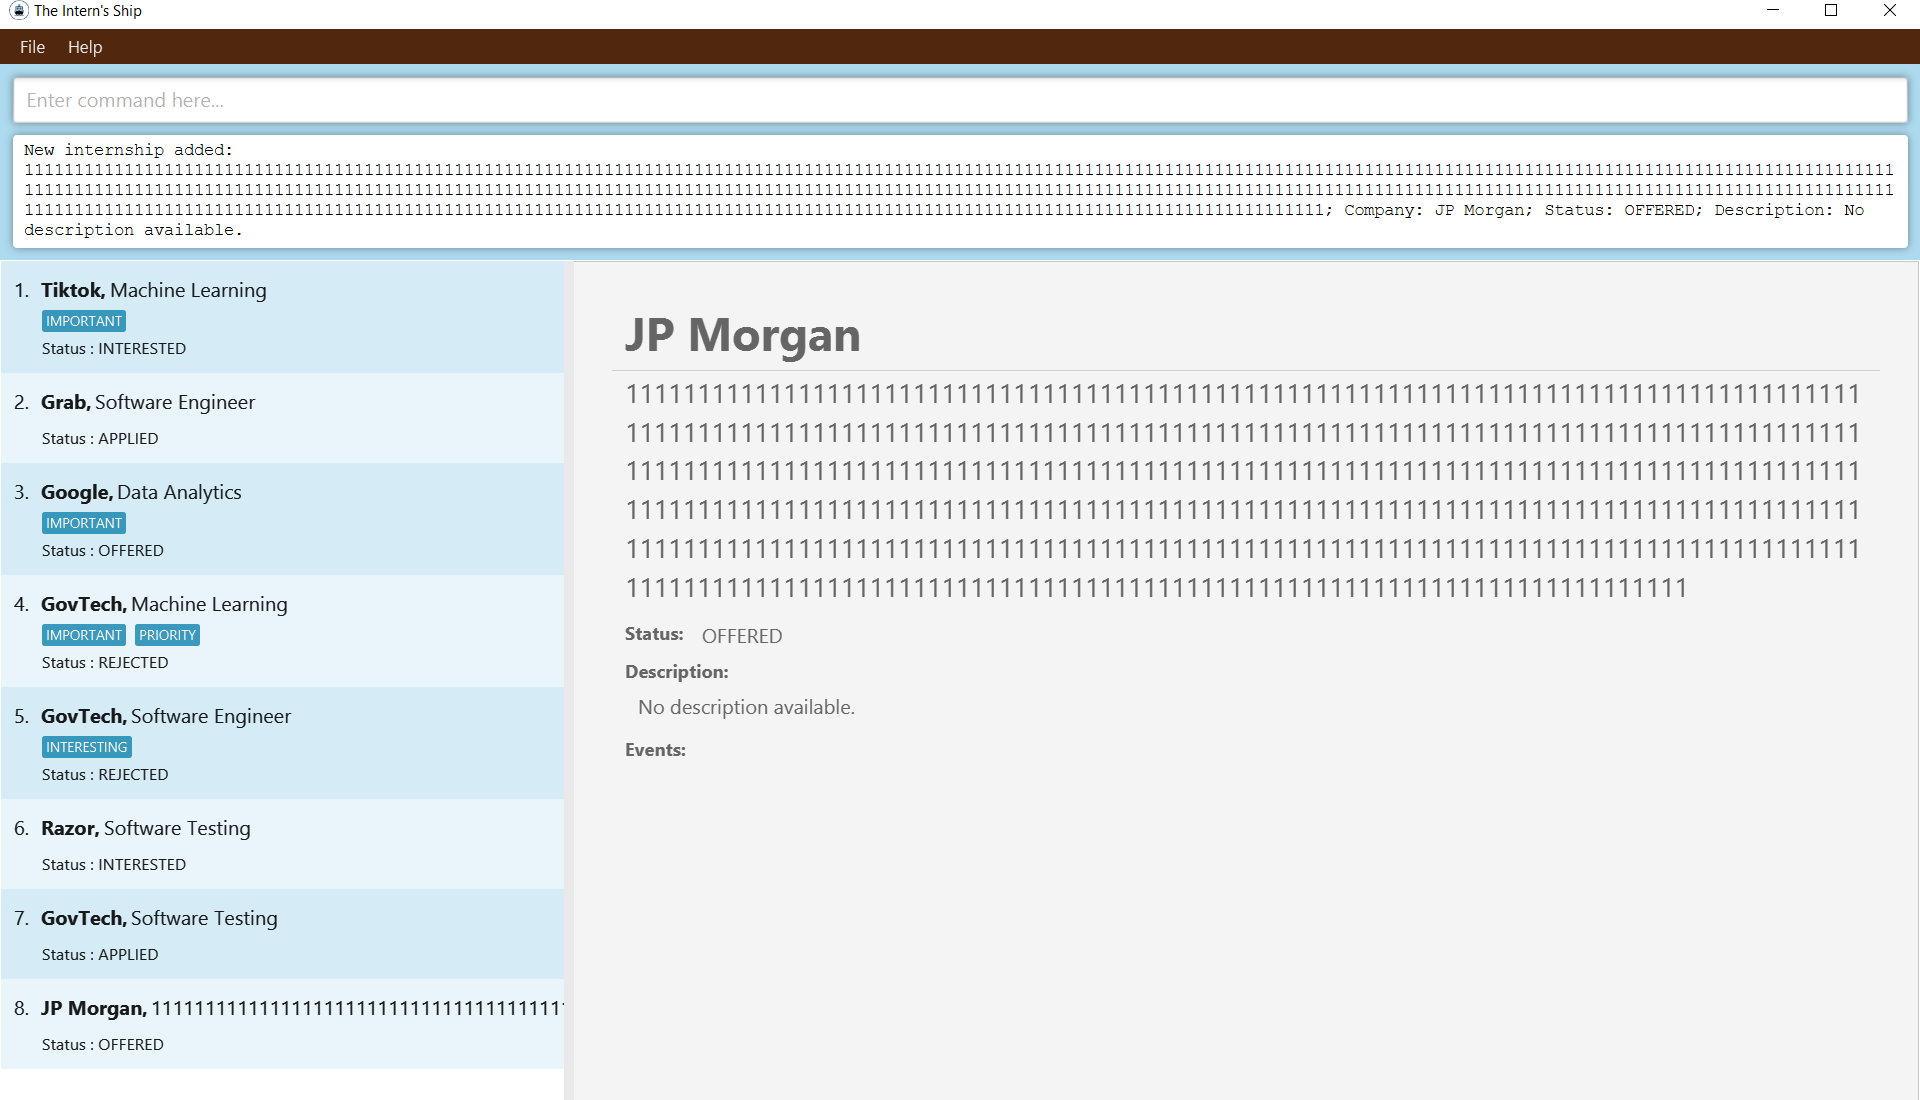Click the command input field

click(x=958, y=100)
